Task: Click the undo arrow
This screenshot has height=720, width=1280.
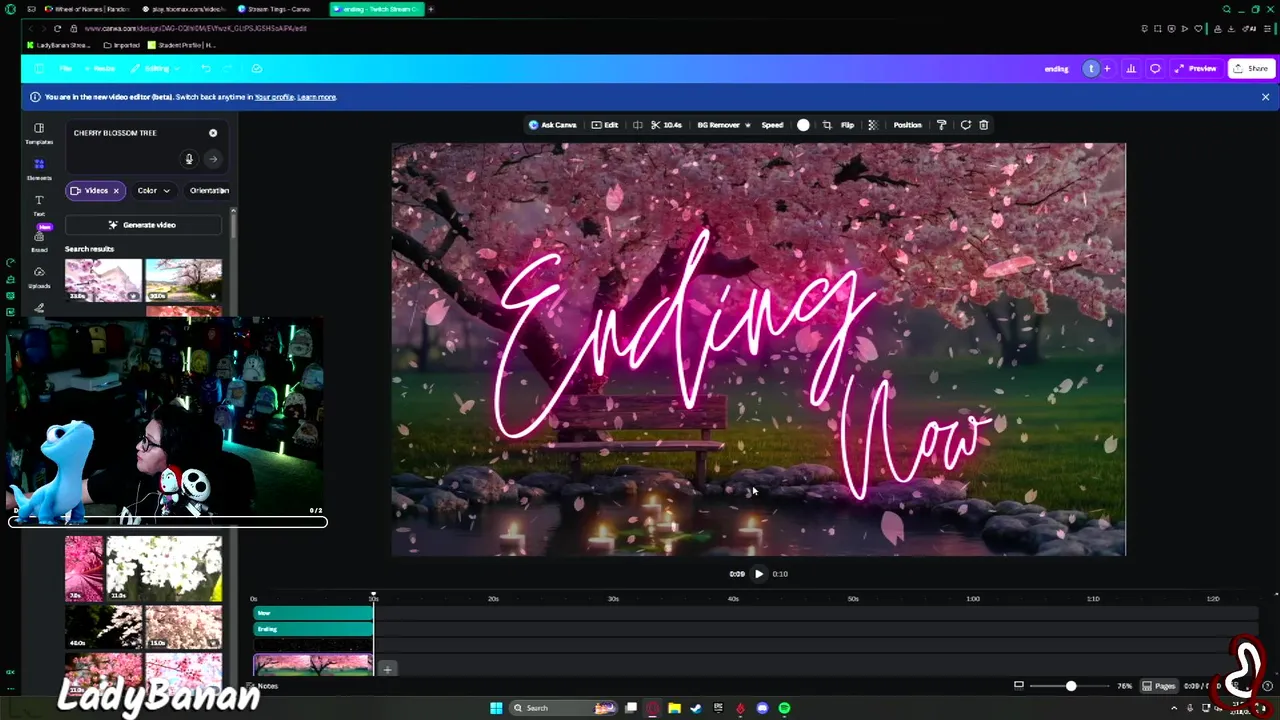Action: click(205, 69)
